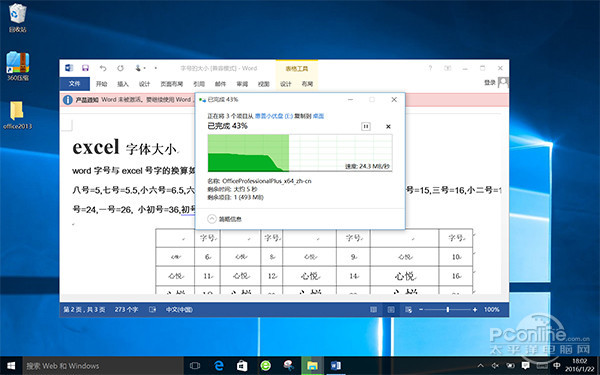Select the 360压缩 desktop shortcut
The width and height of the screenshot is (600, 375).
click(x=18, y=66)
